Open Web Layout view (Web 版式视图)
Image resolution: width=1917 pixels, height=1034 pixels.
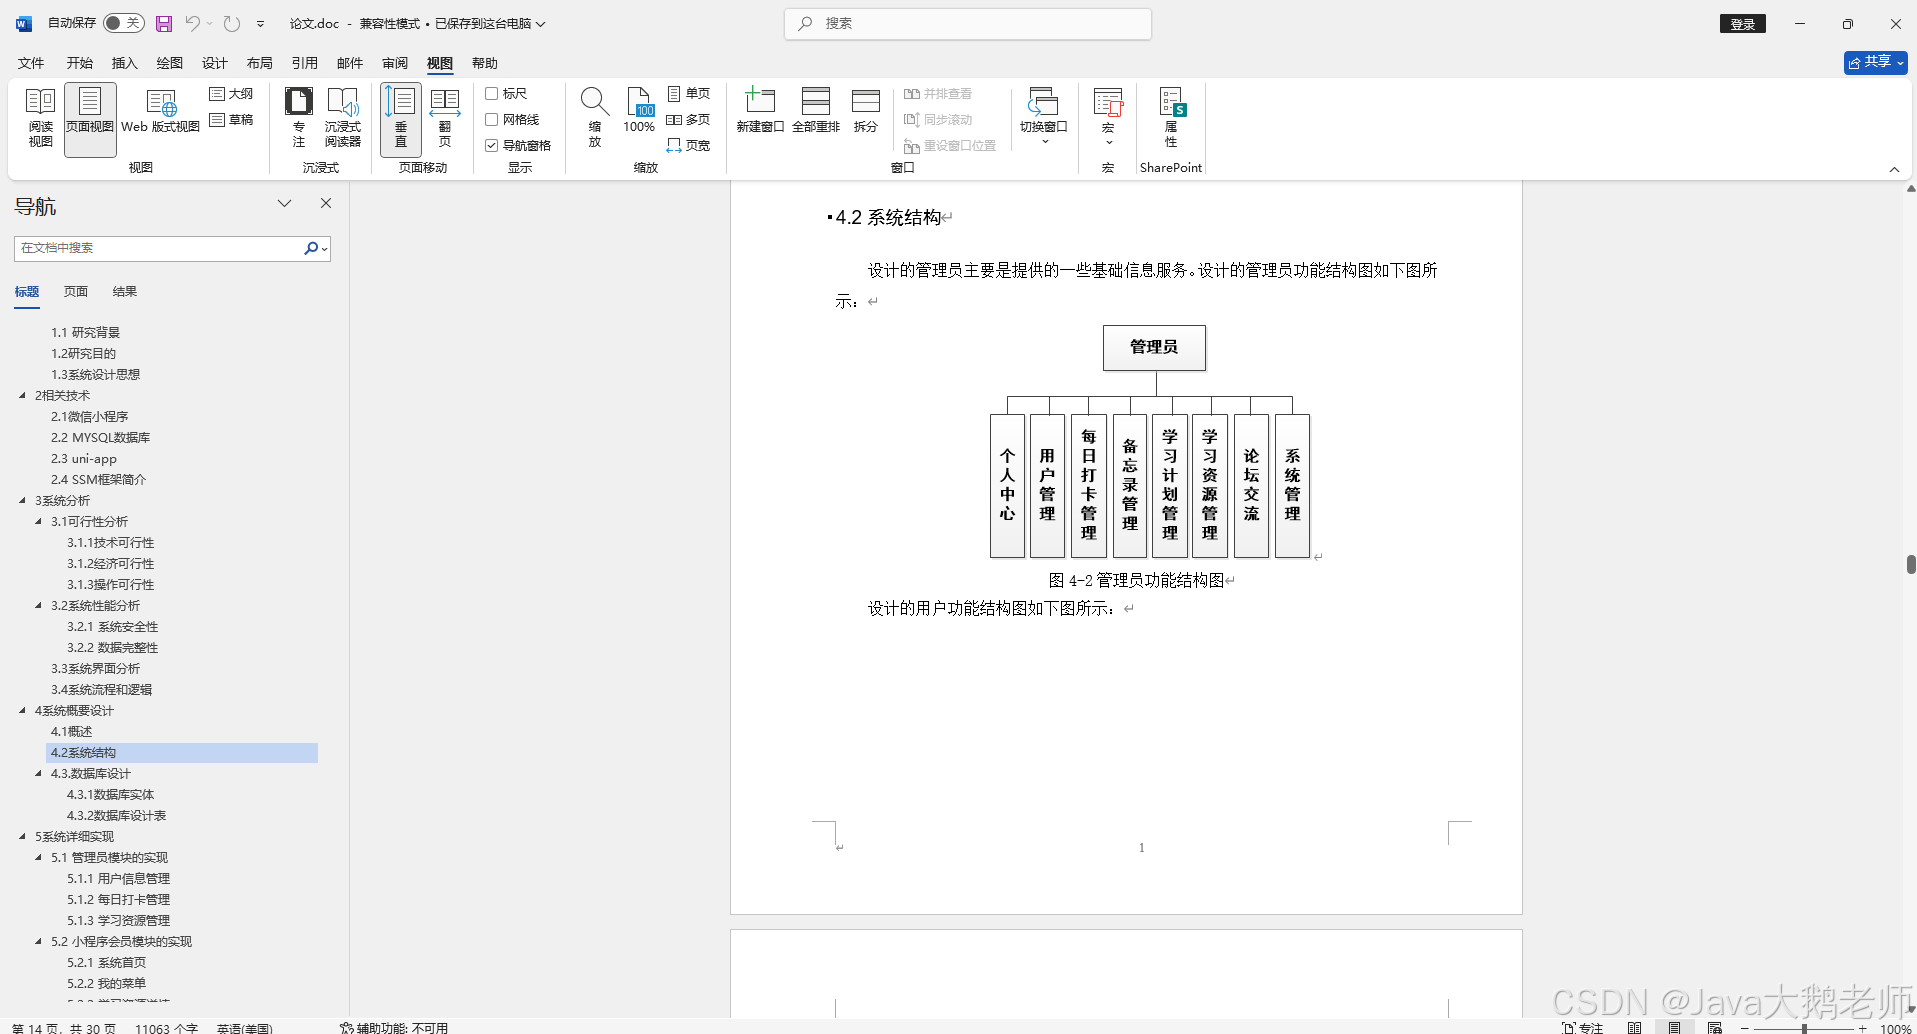pyautogui.click(x=160, y=112)
